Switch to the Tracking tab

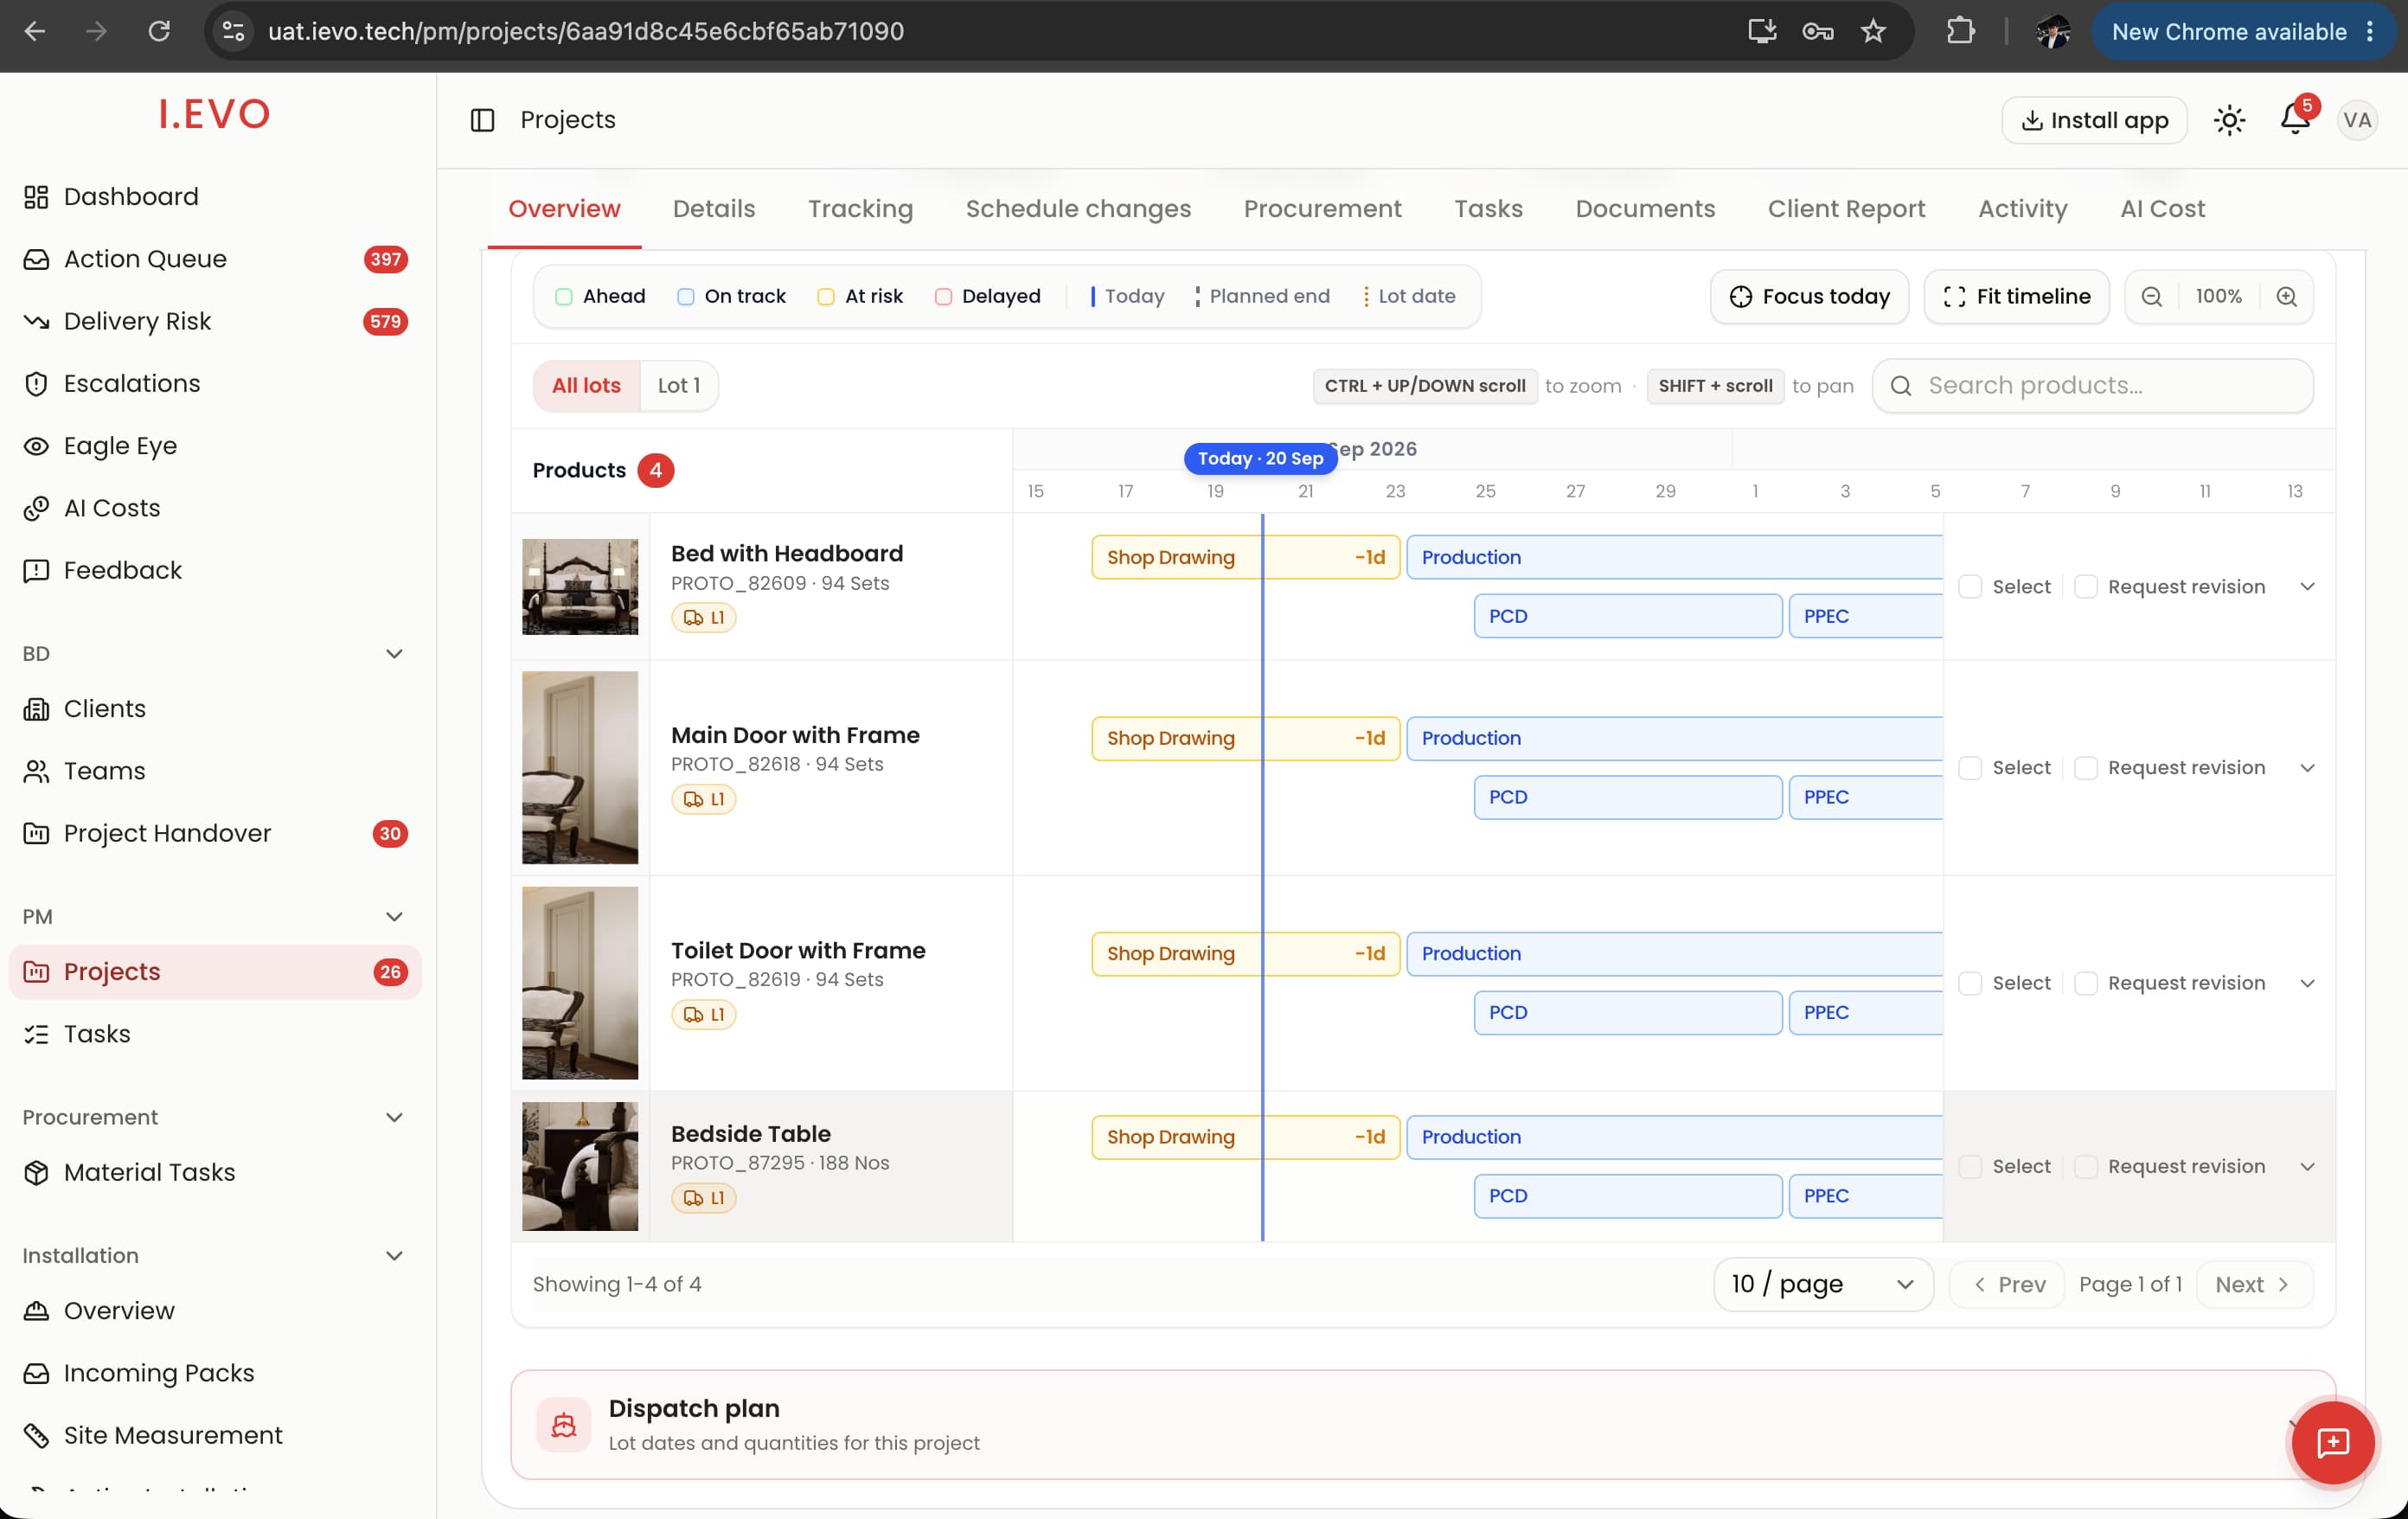pos(860,209)
